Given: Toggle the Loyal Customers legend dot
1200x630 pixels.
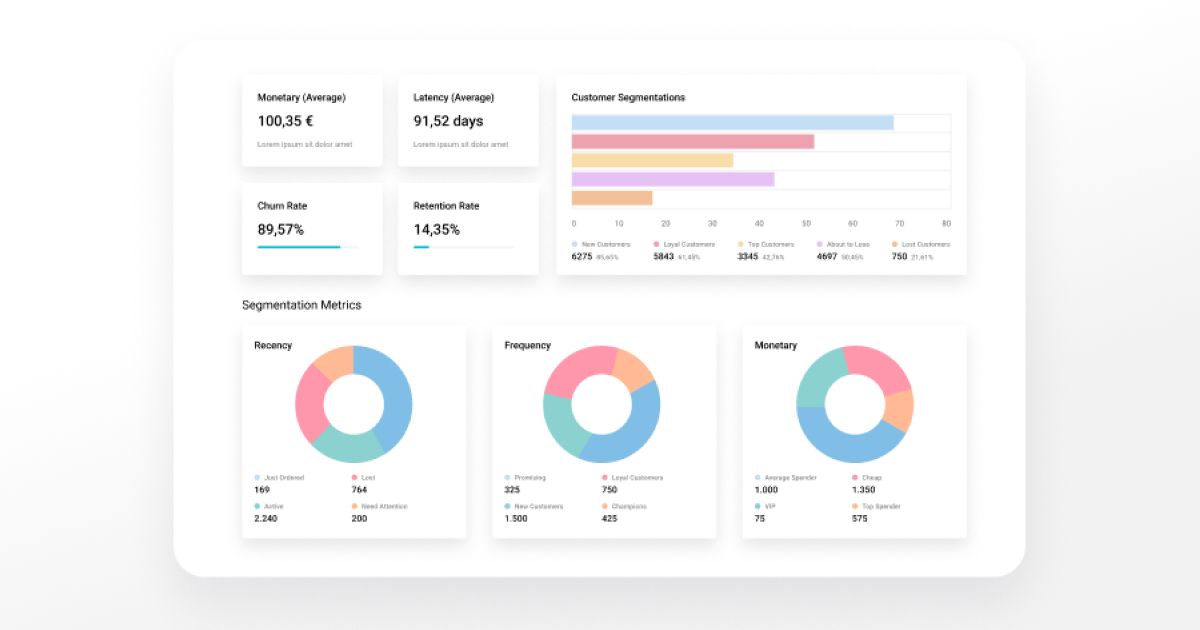Looking at the screenshot, I should (x=657, y=244).
